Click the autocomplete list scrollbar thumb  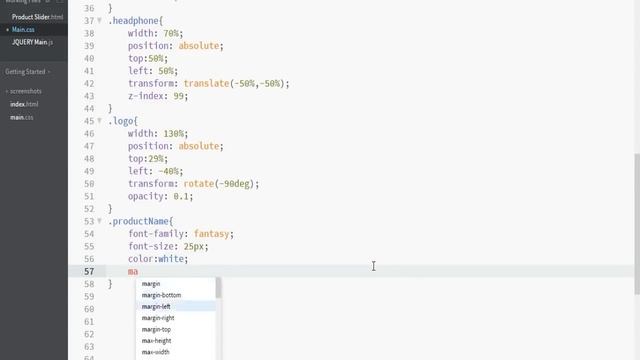pyautogui.click(x=218, y=288)
